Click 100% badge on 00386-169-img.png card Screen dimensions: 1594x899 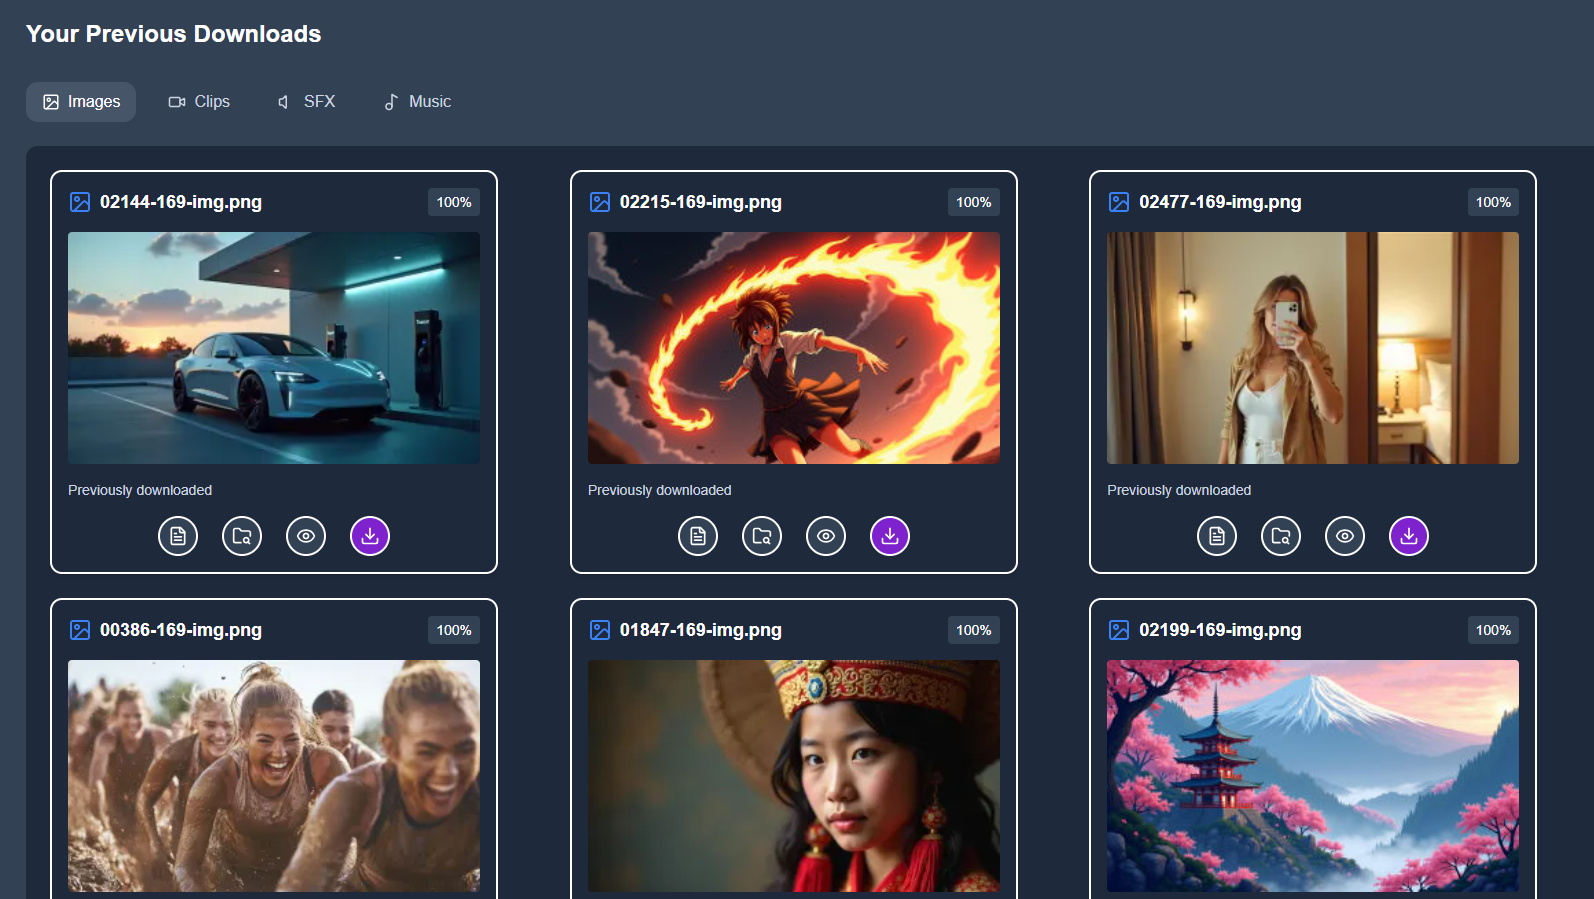pos(454,630)
